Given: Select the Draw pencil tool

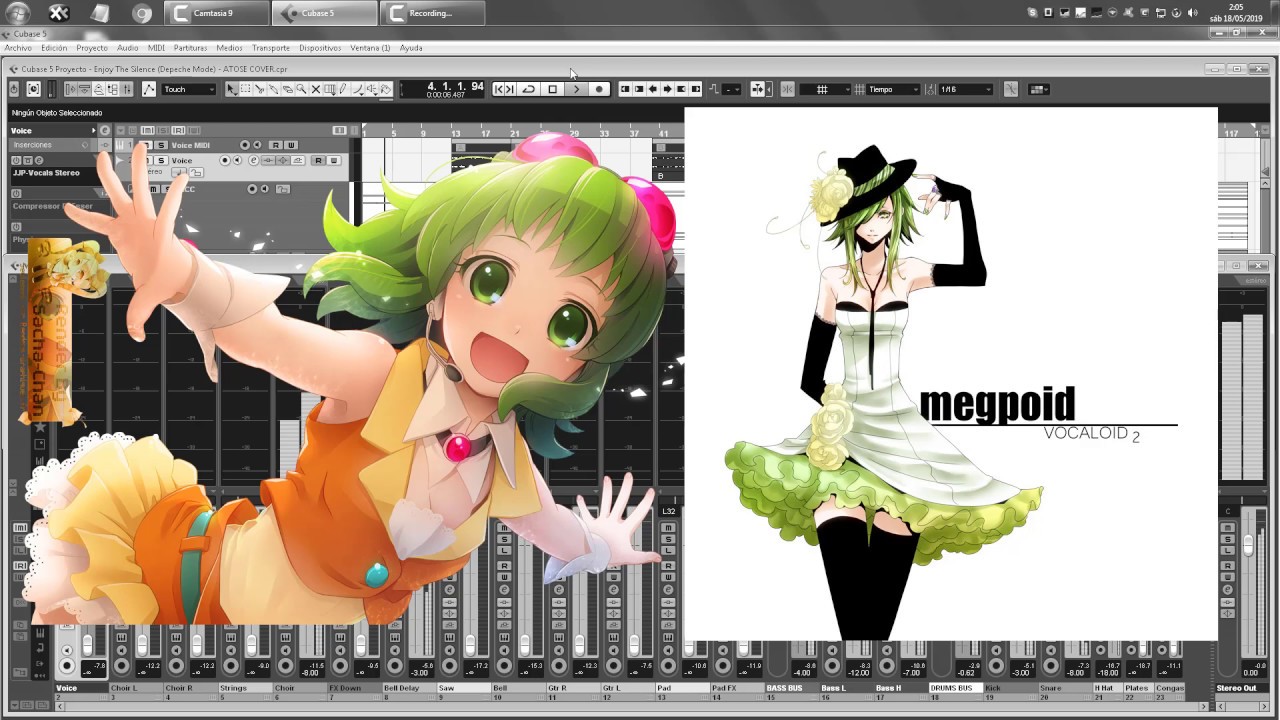Looking at the screenshot, I should (x=343, y=89).
